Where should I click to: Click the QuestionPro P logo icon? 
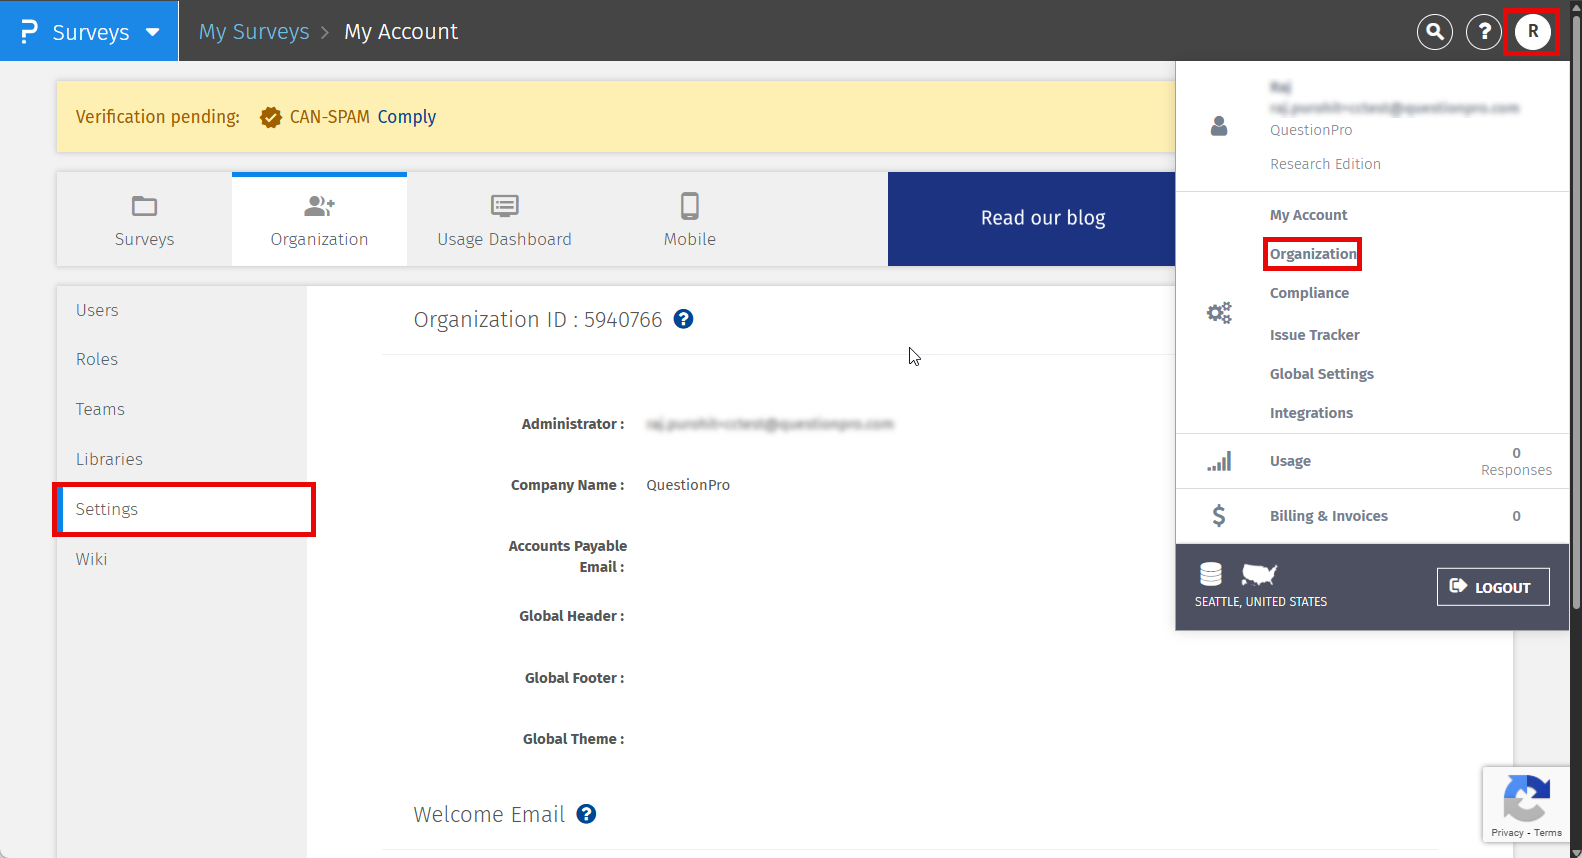(x=29, y=32)
